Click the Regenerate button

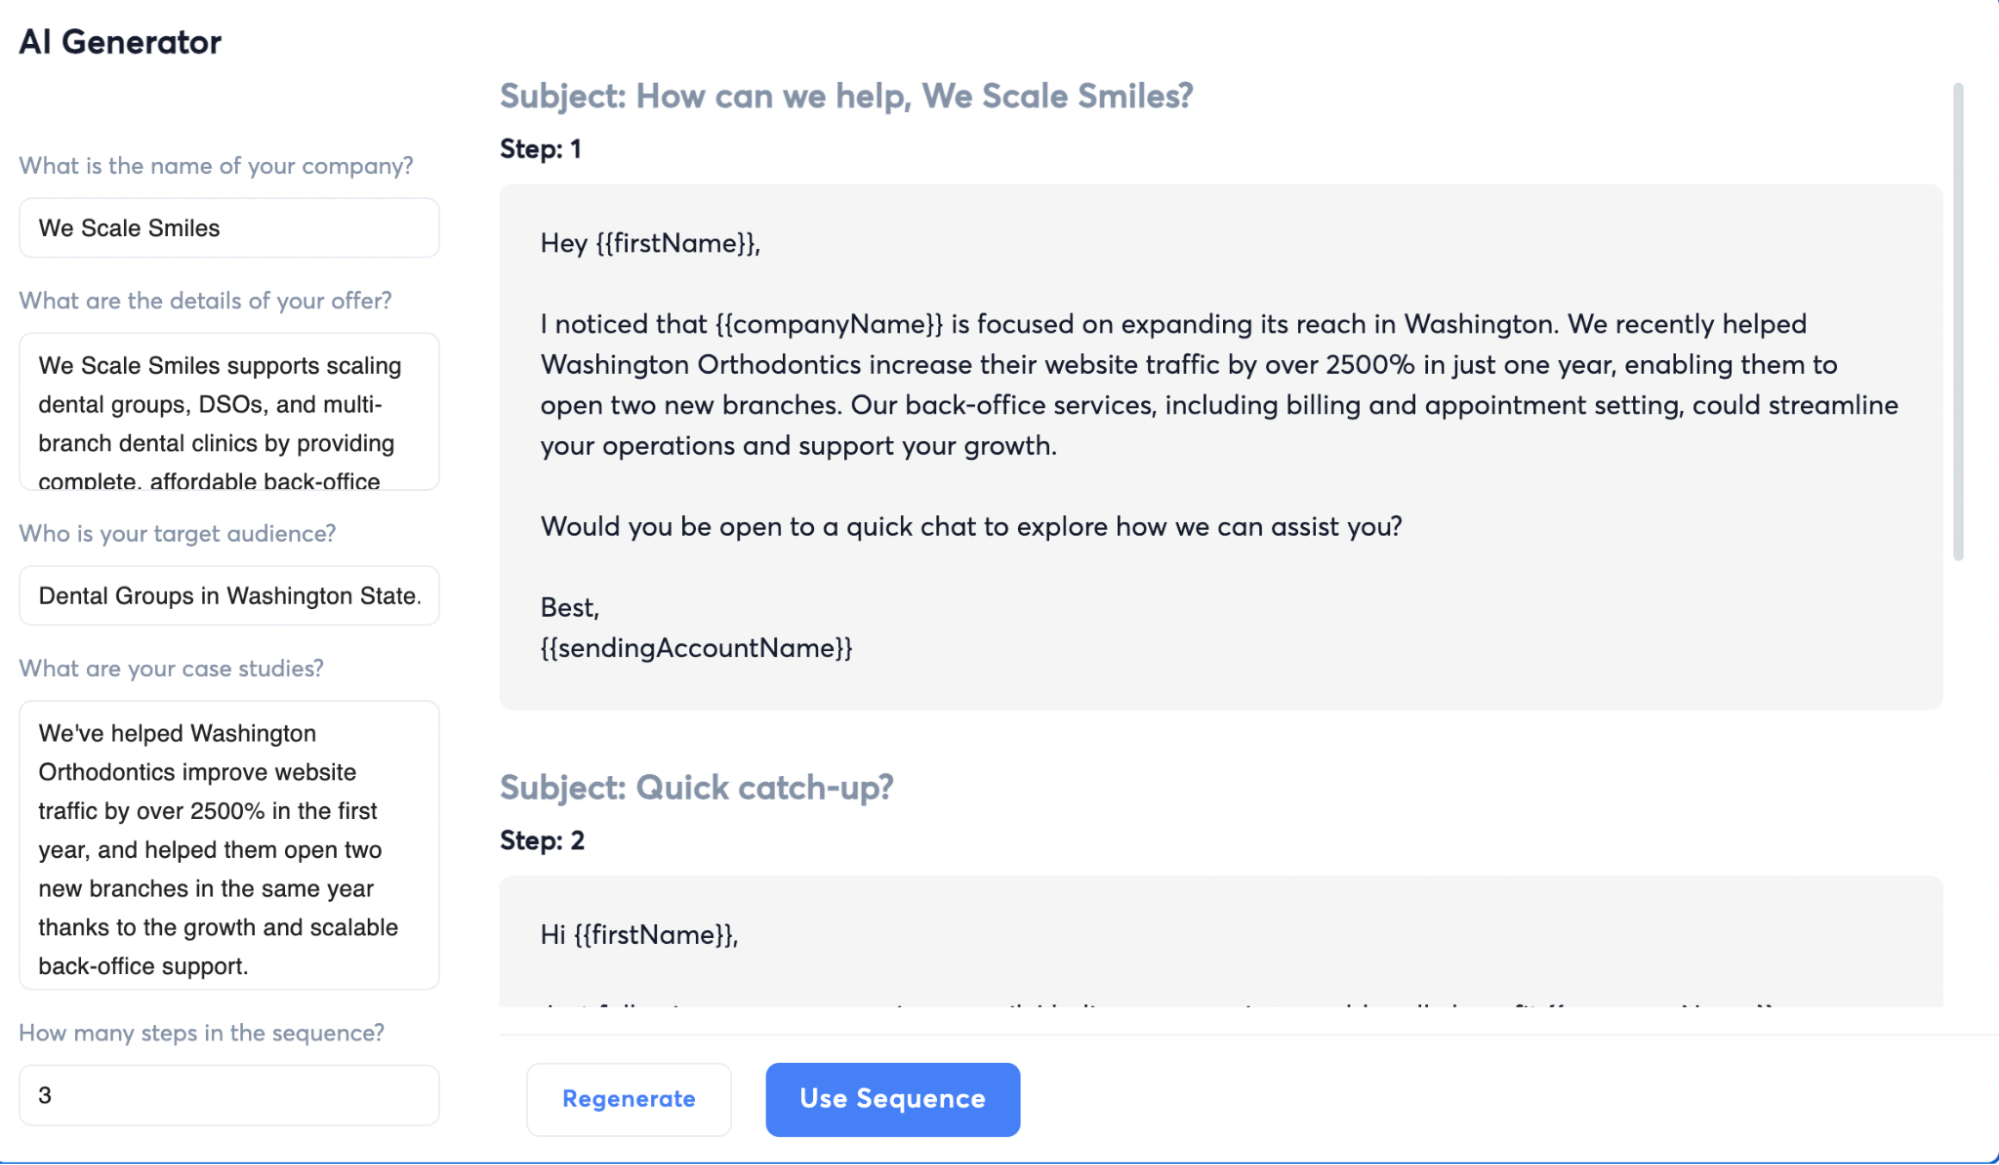tap(628, 1099)
